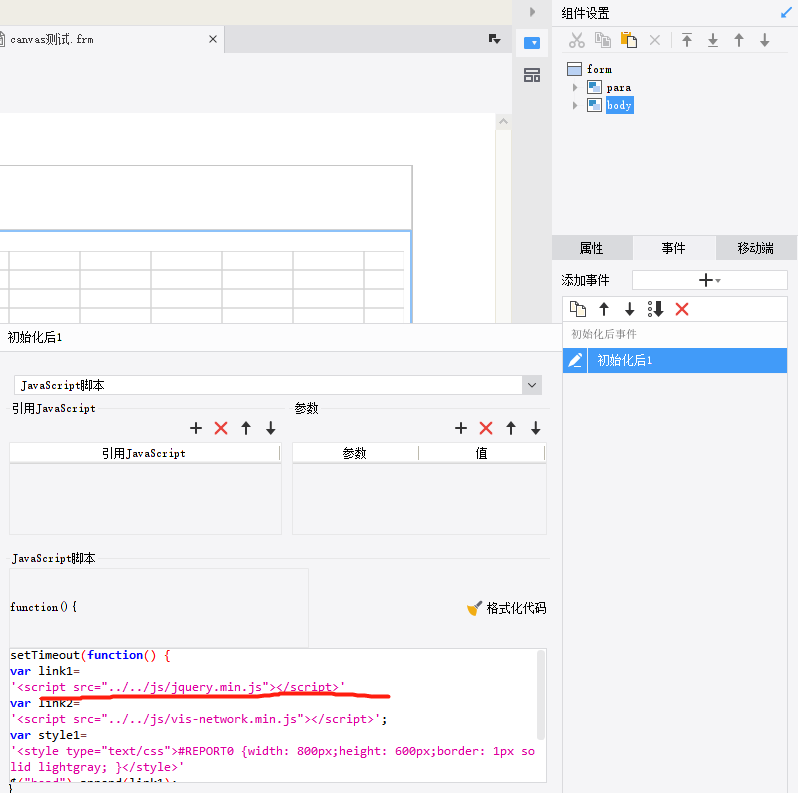Move component up one level arrow

pos(739,40)
